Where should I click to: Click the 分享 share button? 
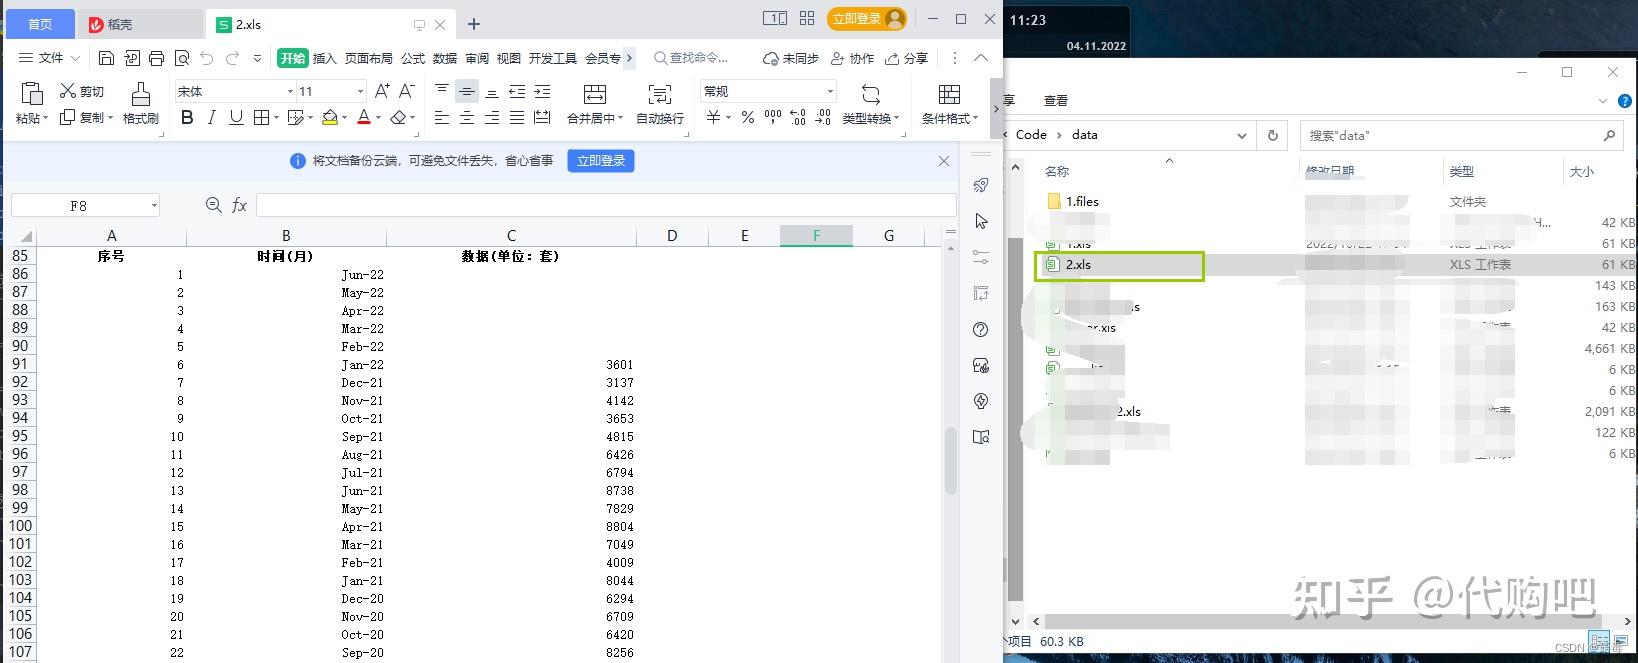pos(907,58)
